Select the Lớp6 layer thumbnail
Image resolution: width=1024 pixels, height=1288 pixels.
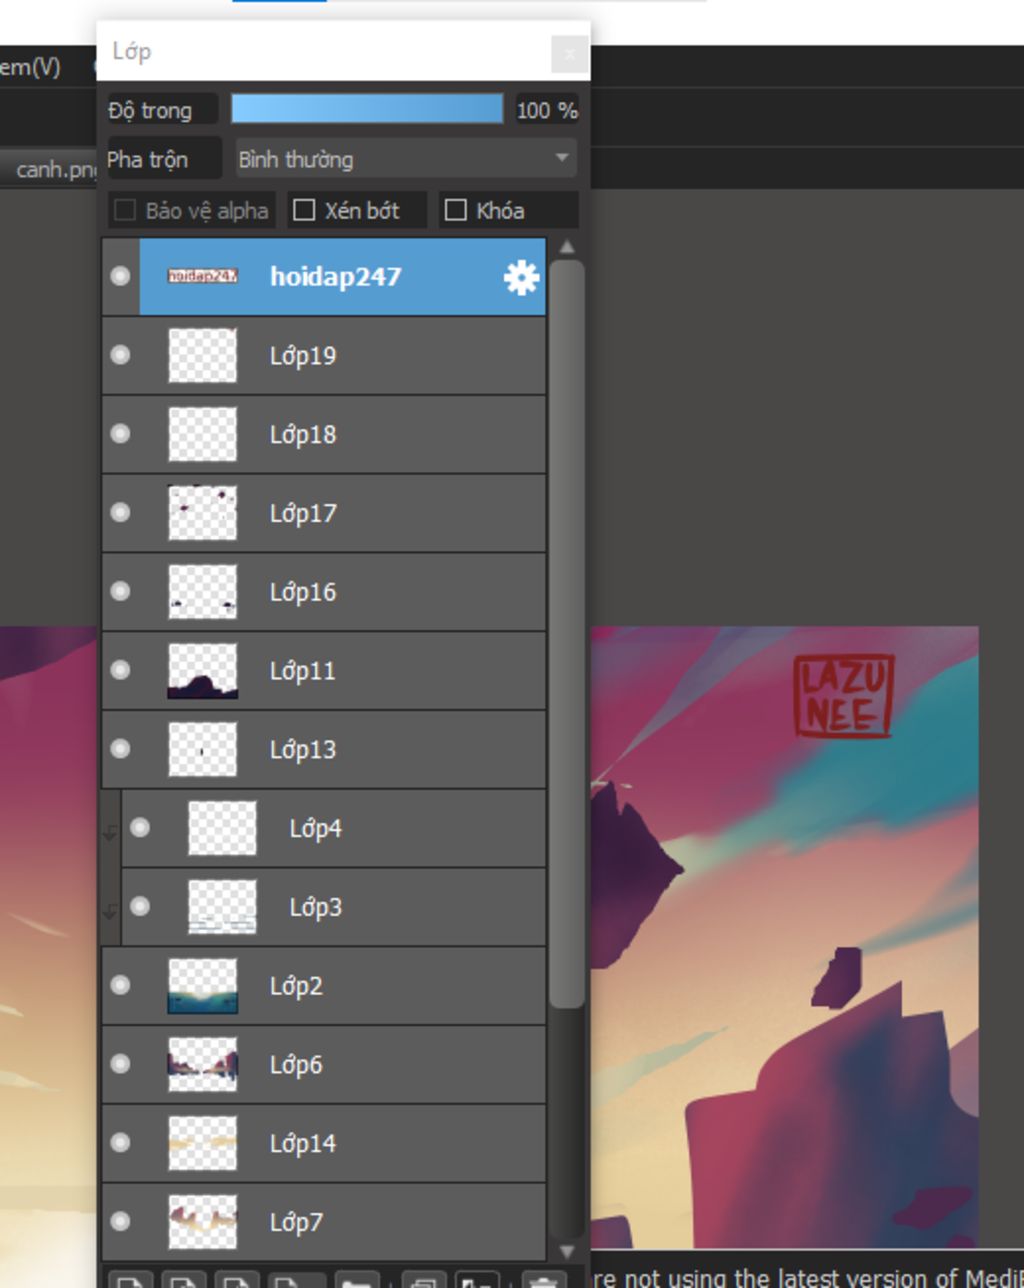[x=203, y=1064]
